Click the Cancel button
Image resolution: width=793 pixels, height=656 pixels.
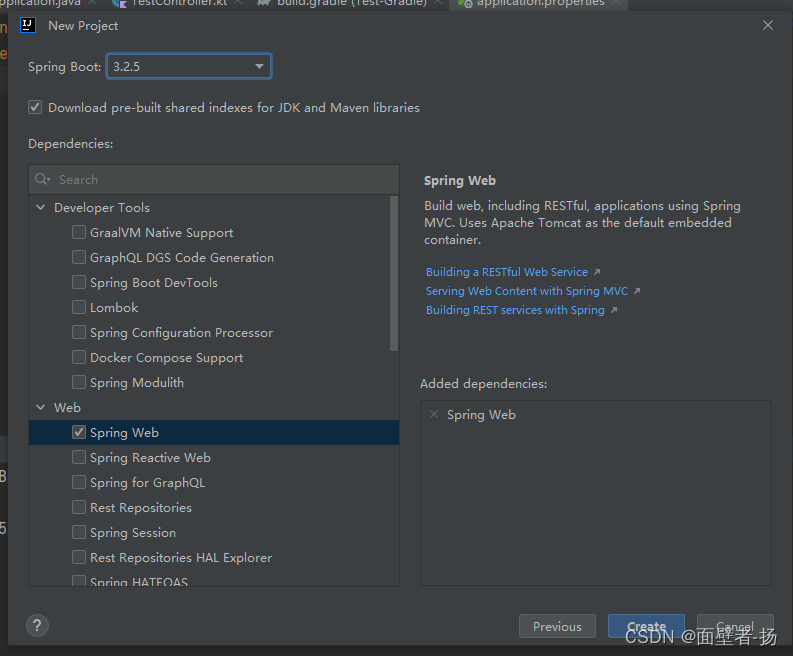(x=735, y=626)
